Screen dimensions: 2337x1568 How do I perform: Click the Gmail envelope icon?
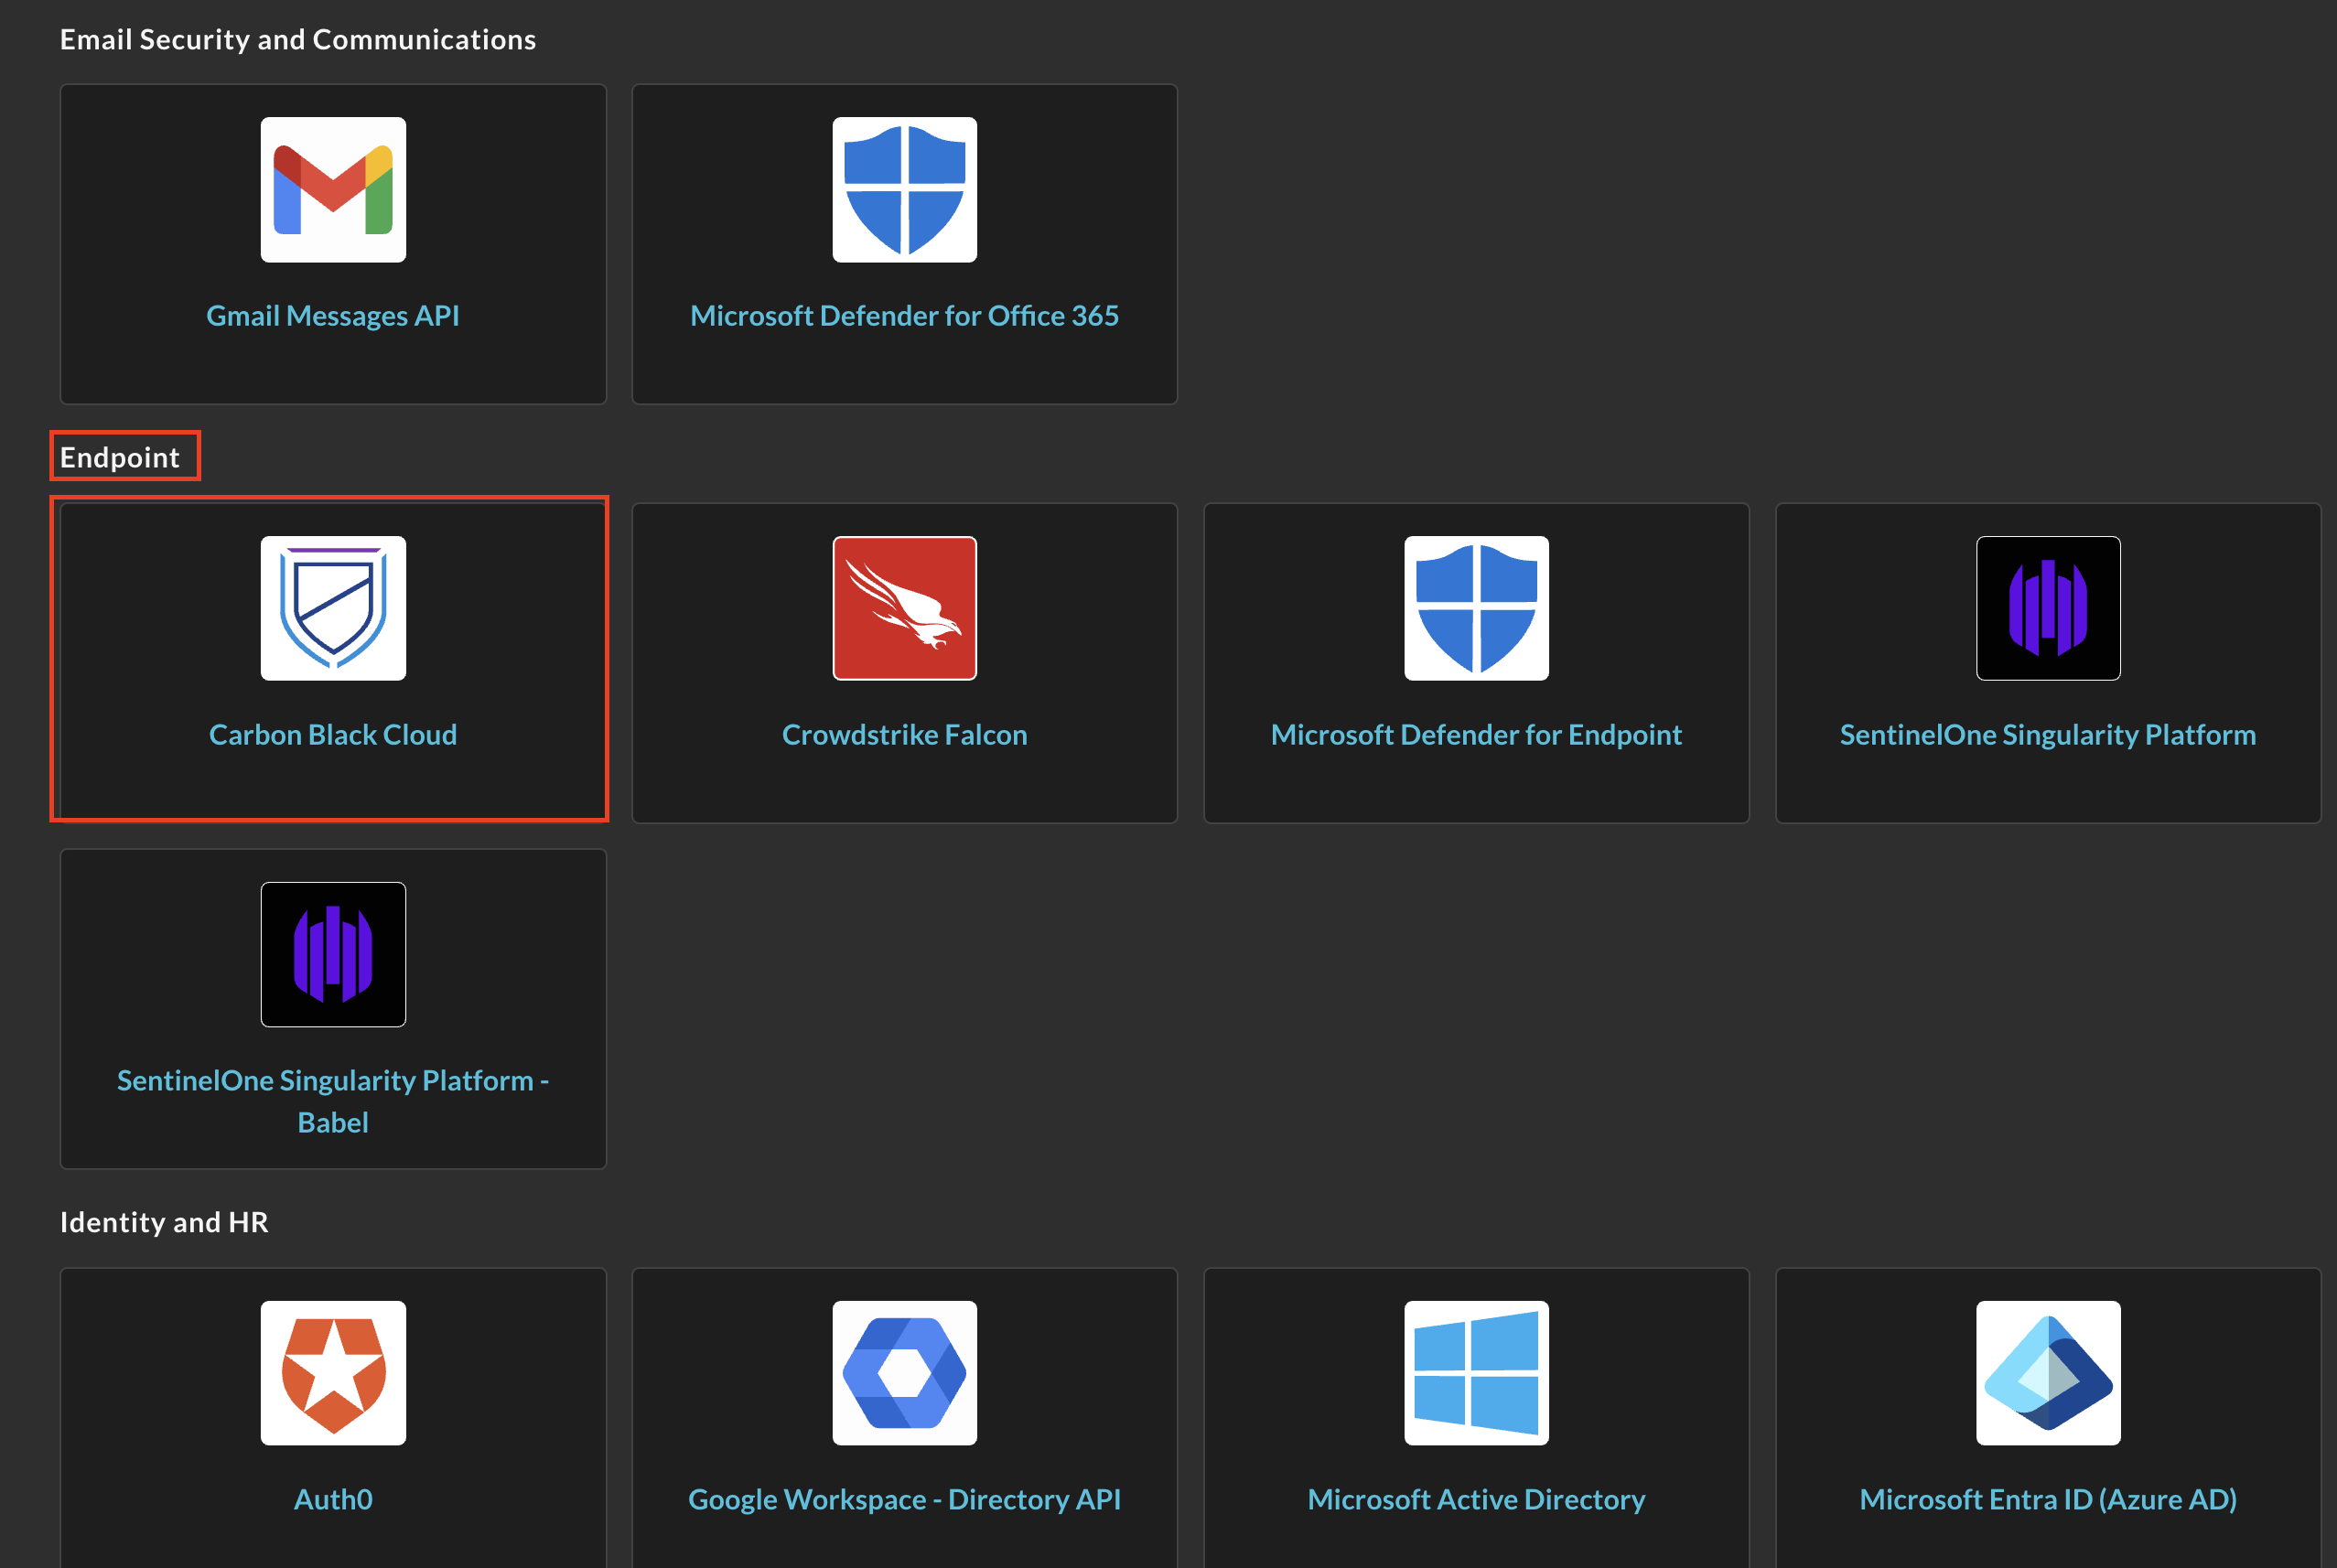tap(333, 190)
